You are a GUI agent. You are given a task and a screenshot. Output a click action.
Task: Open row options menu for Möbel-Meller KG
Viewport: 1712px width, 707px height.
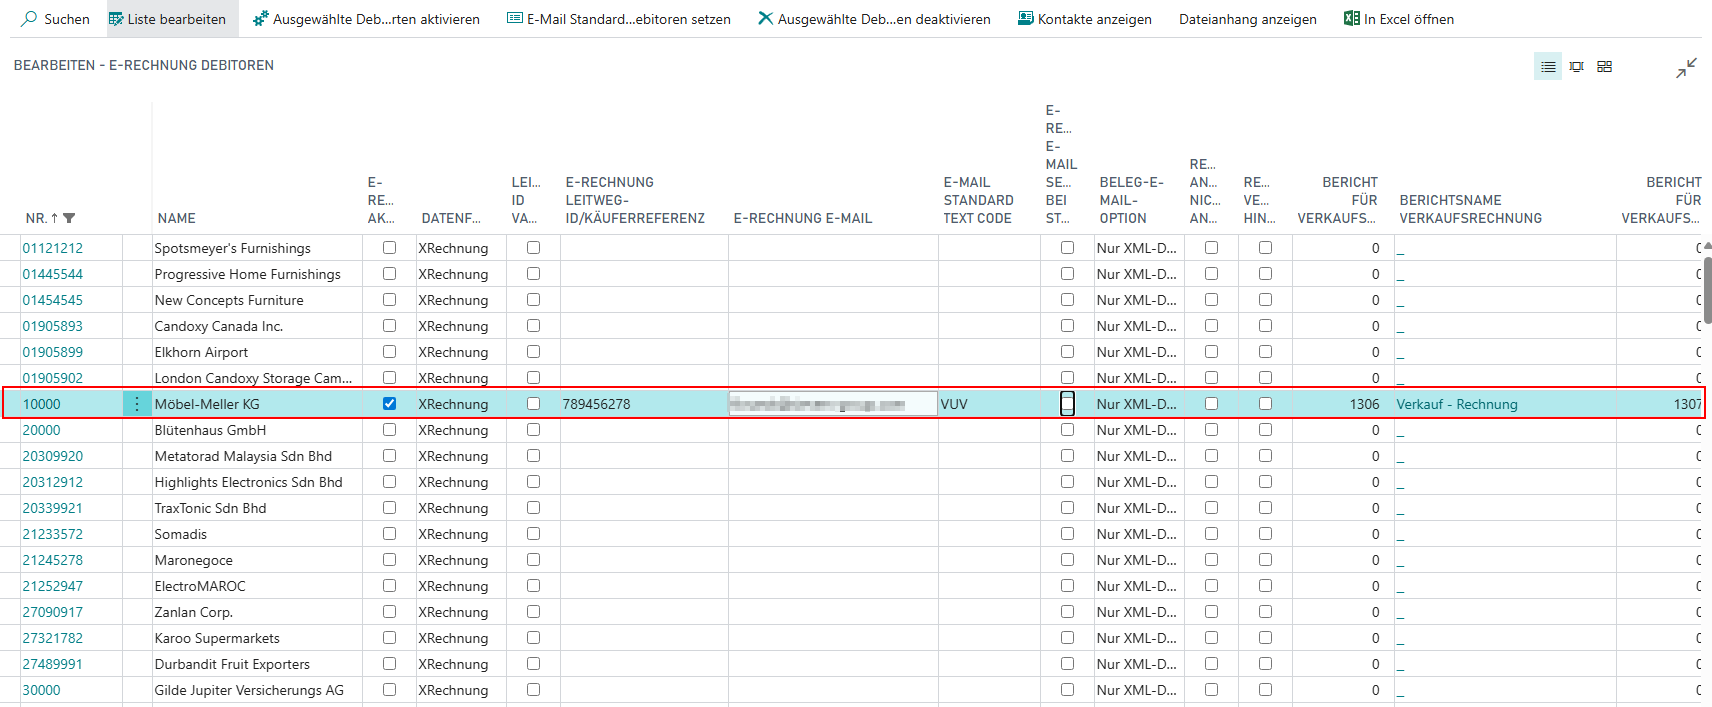137,404
